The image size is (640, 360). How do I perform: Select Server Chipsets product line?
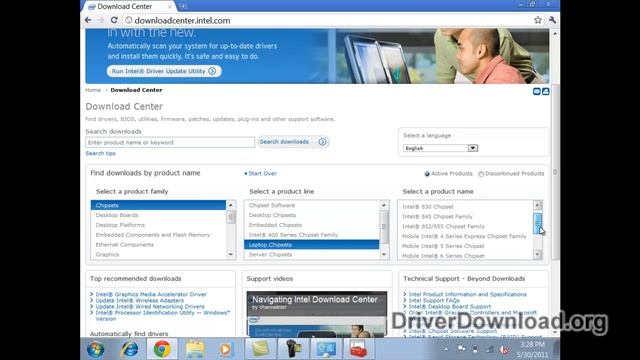tap(311, 254)
